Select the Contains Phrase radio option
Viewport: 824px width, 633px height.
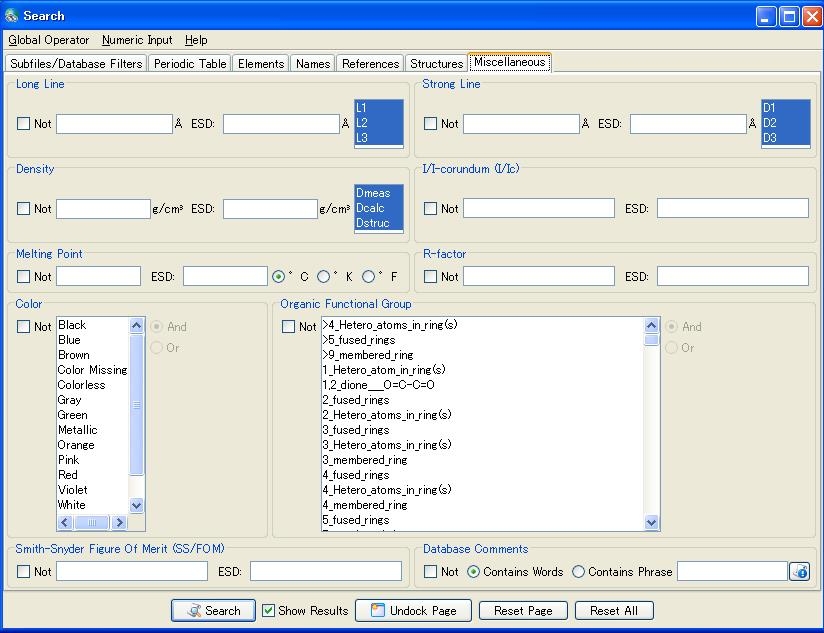[x=578, y=572]
